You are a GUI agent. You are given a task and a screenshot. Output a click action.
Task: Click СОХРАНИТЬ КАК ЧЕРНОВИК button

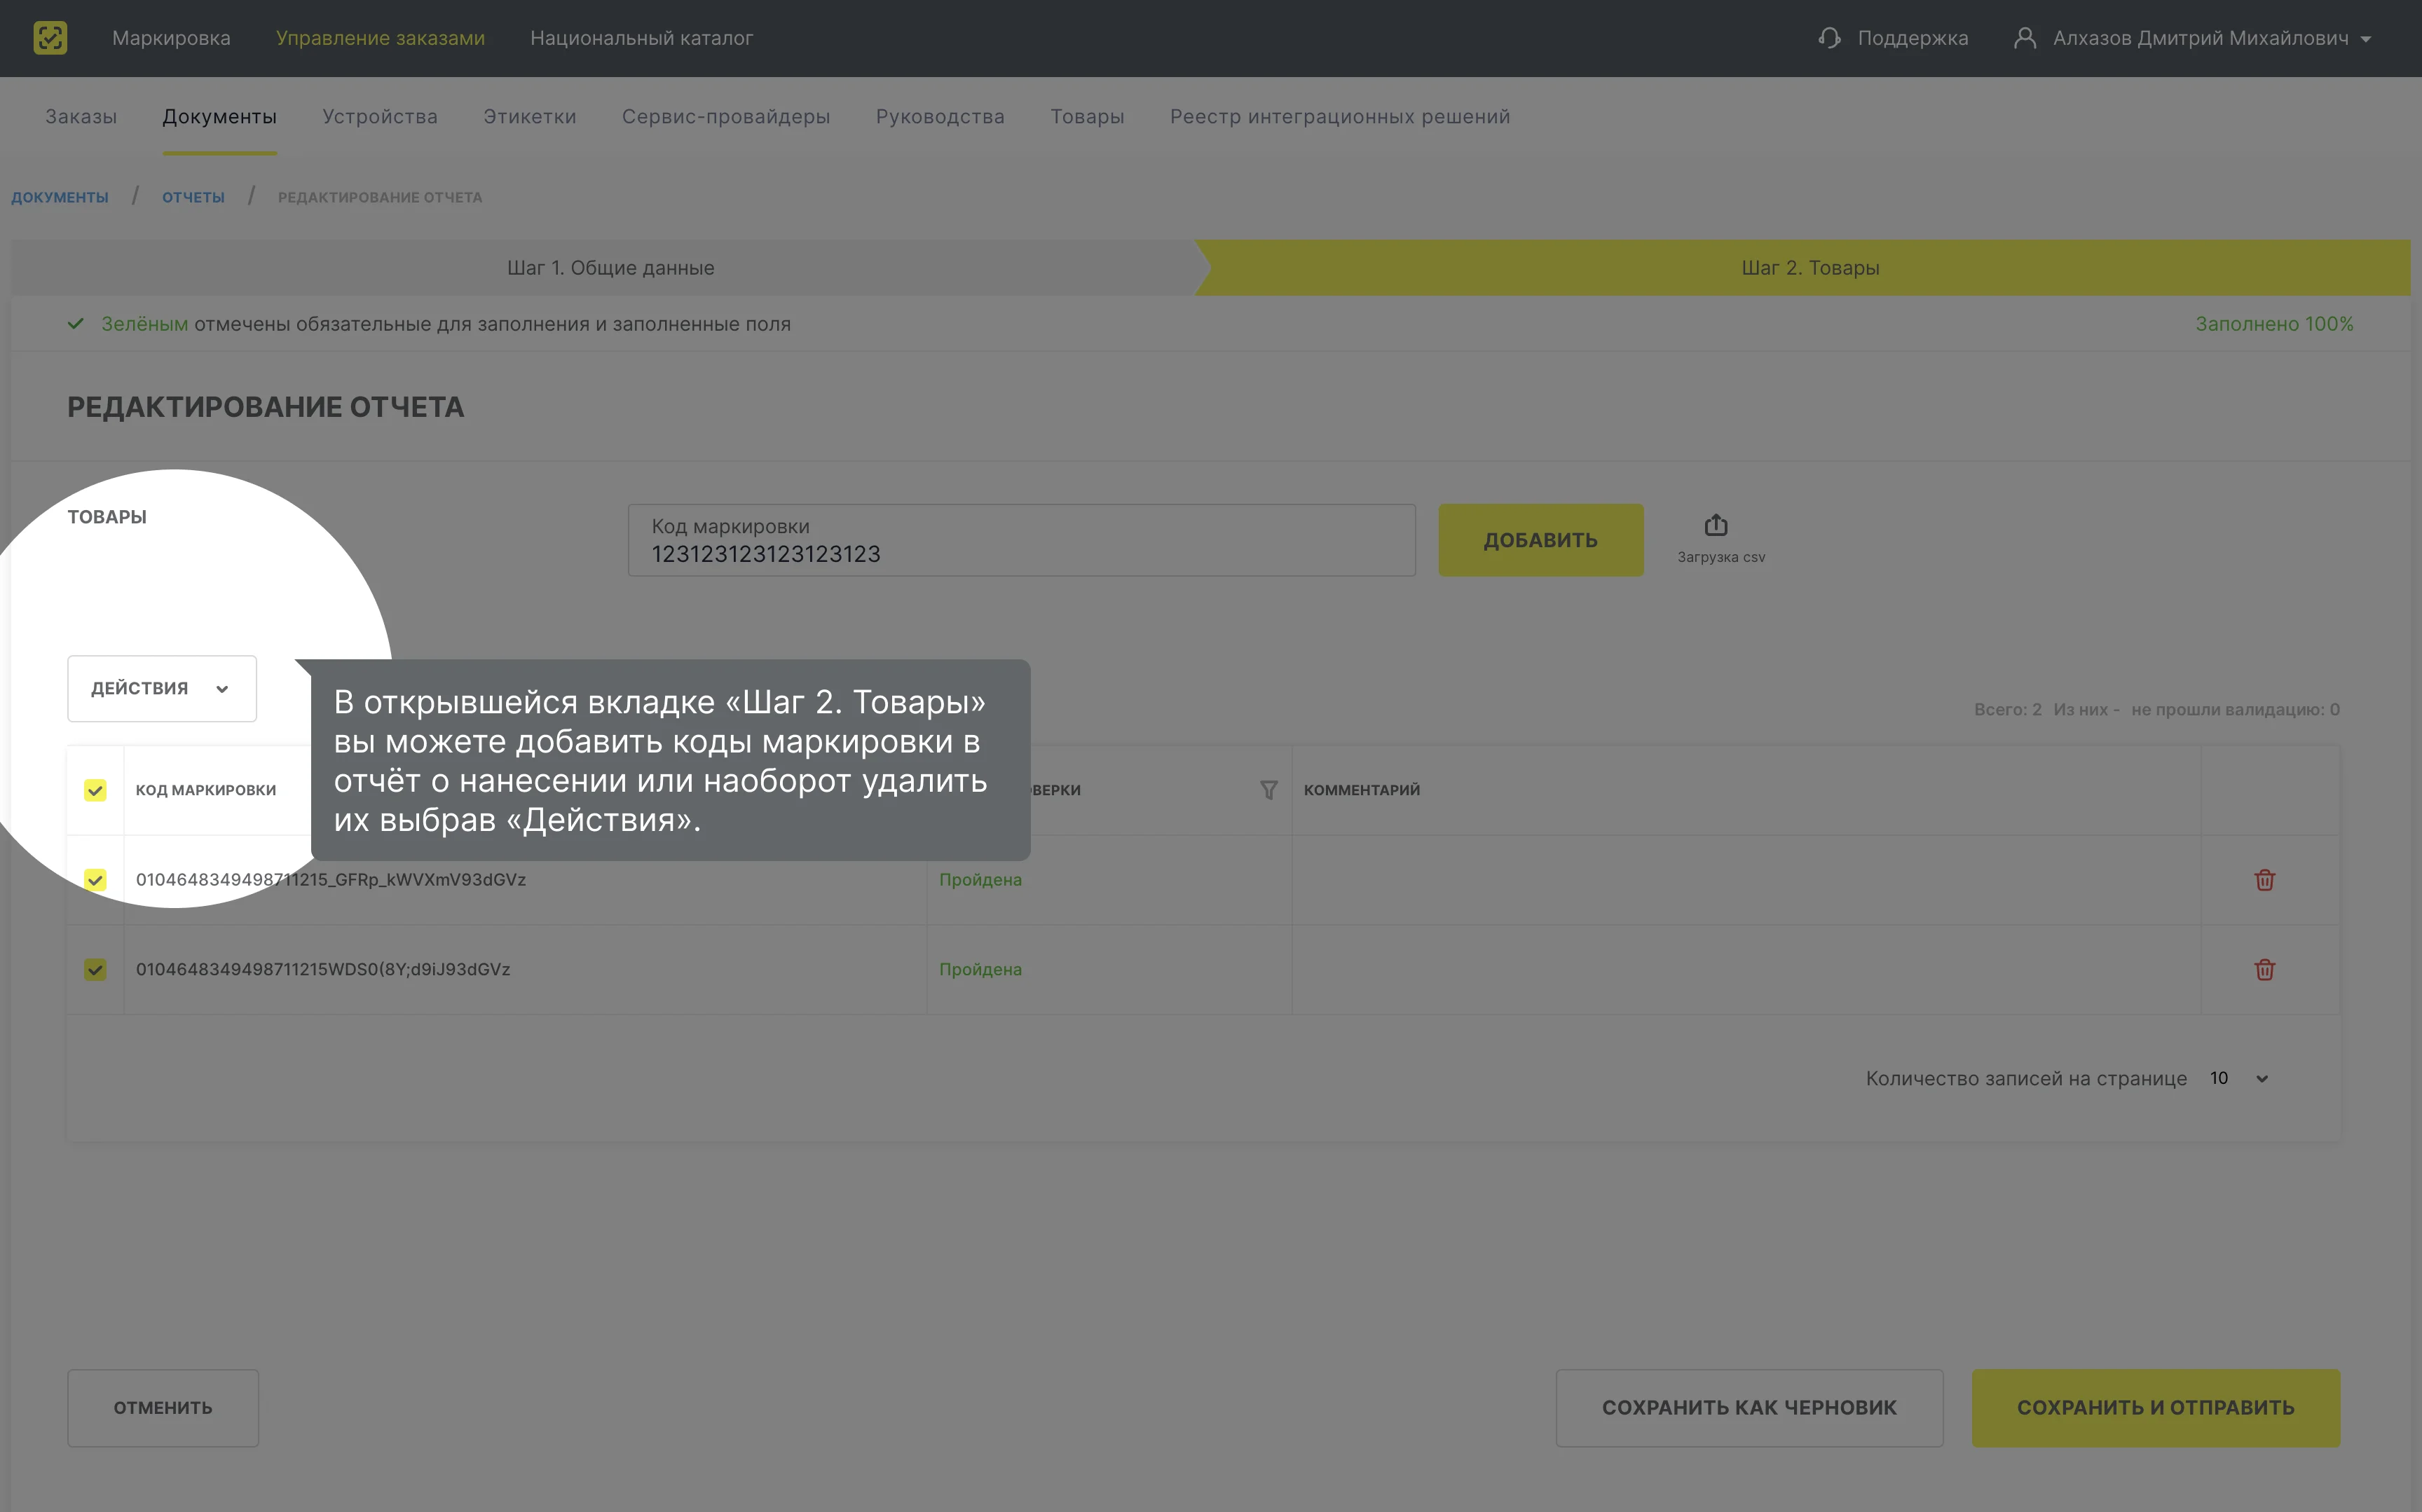pos(1749,1407)
